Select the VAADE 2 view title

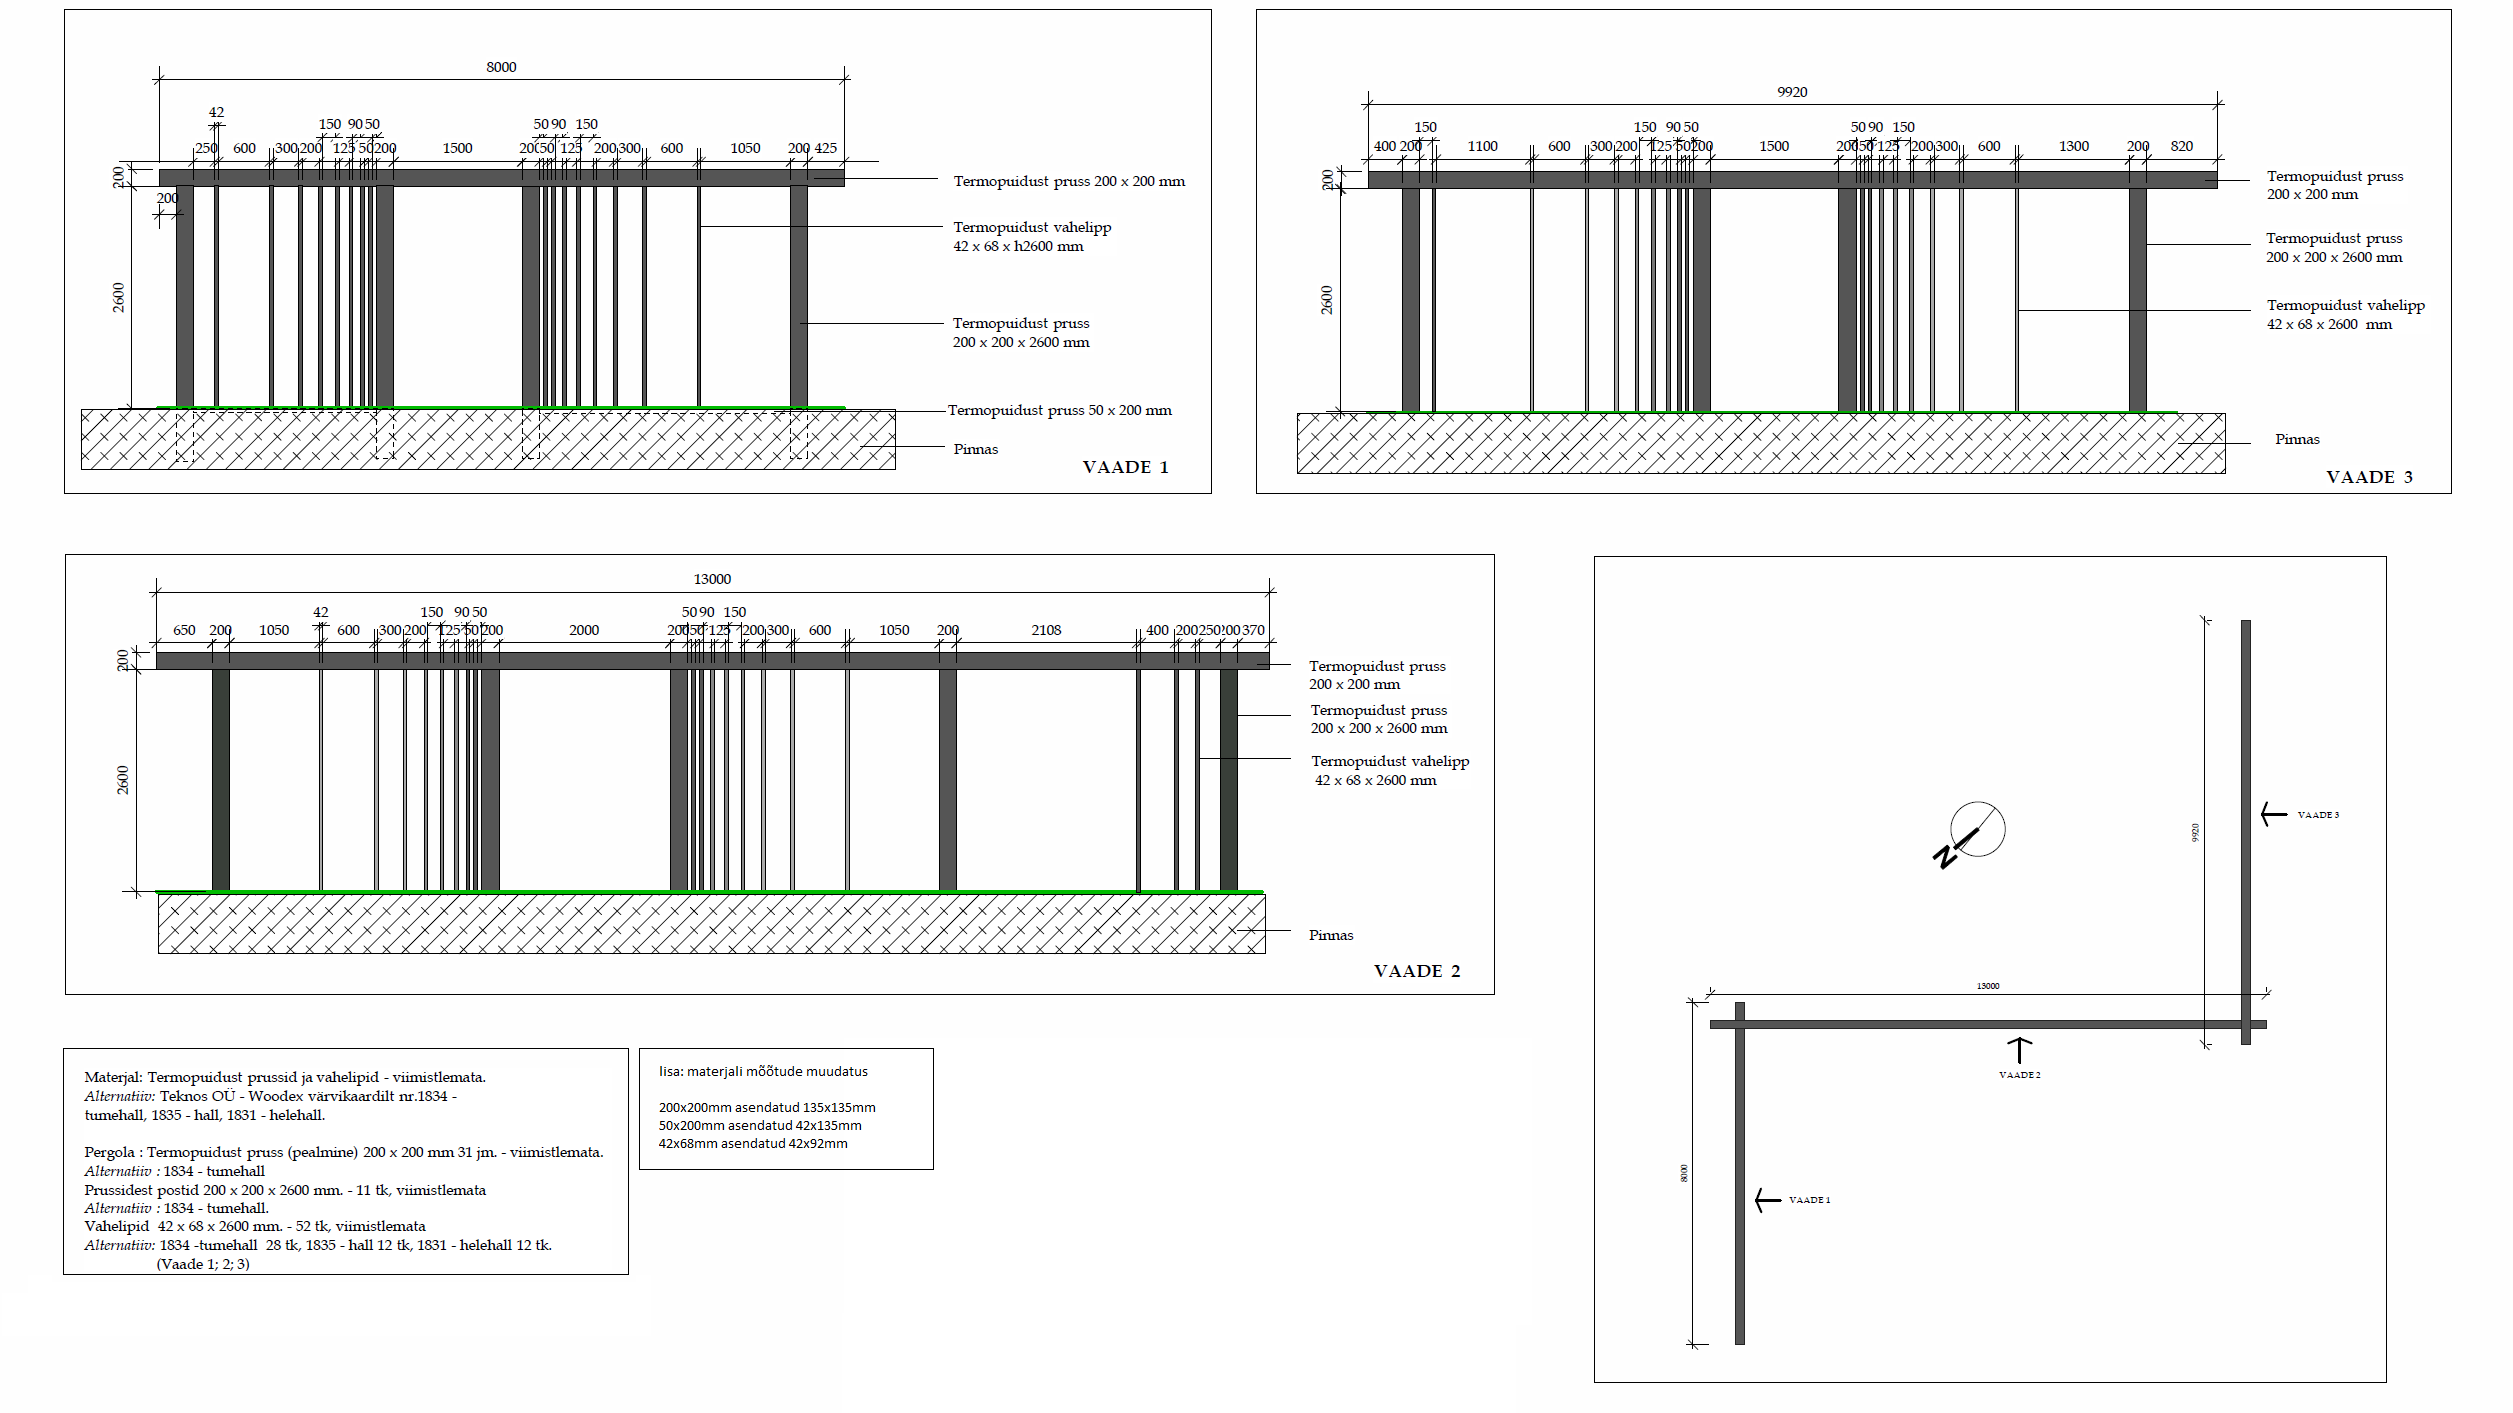click(x=1416, y=971)
